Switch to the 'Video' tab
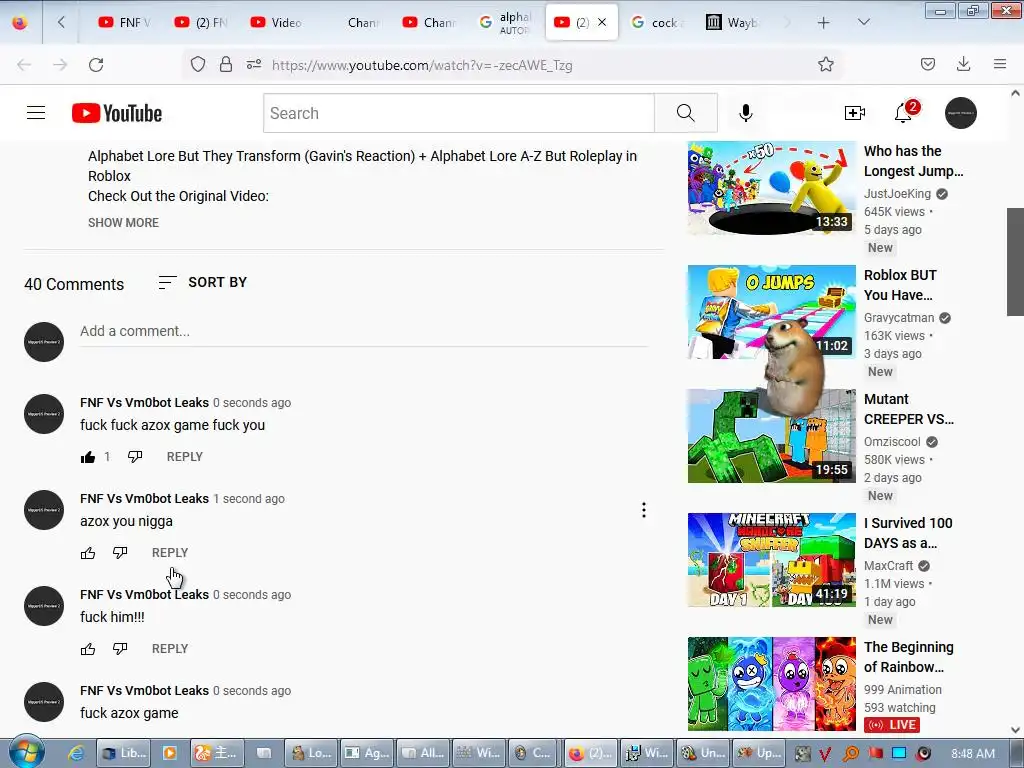 pos(277,22)
